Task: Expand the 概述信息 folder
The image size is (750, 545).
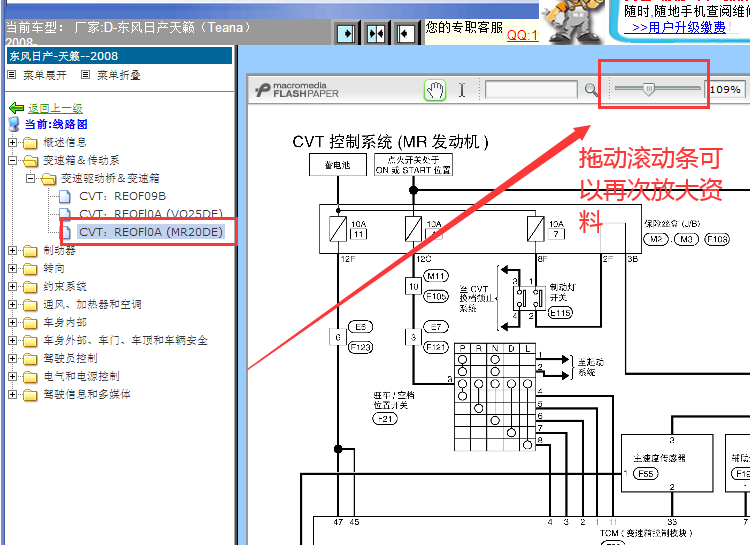Action: pyautogui.click(x=13, y=143)
